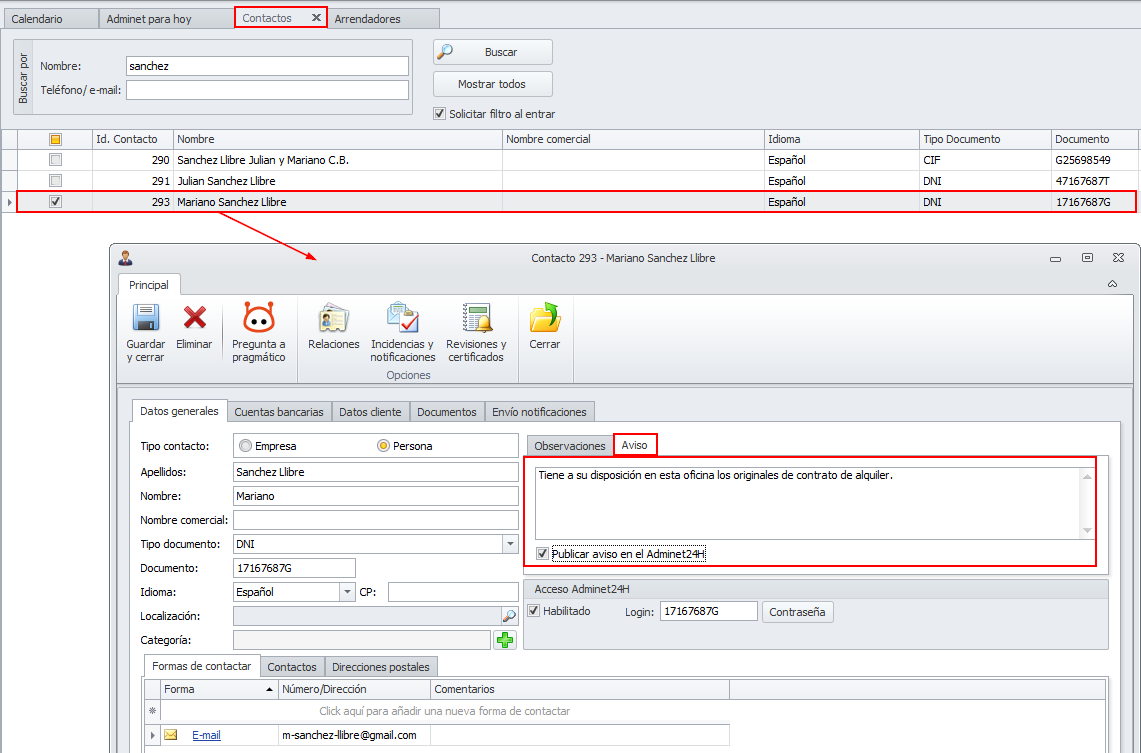Screen dimensions: 1141x753
Task: Add a category with green plus icon
Action: coord(505,640)
